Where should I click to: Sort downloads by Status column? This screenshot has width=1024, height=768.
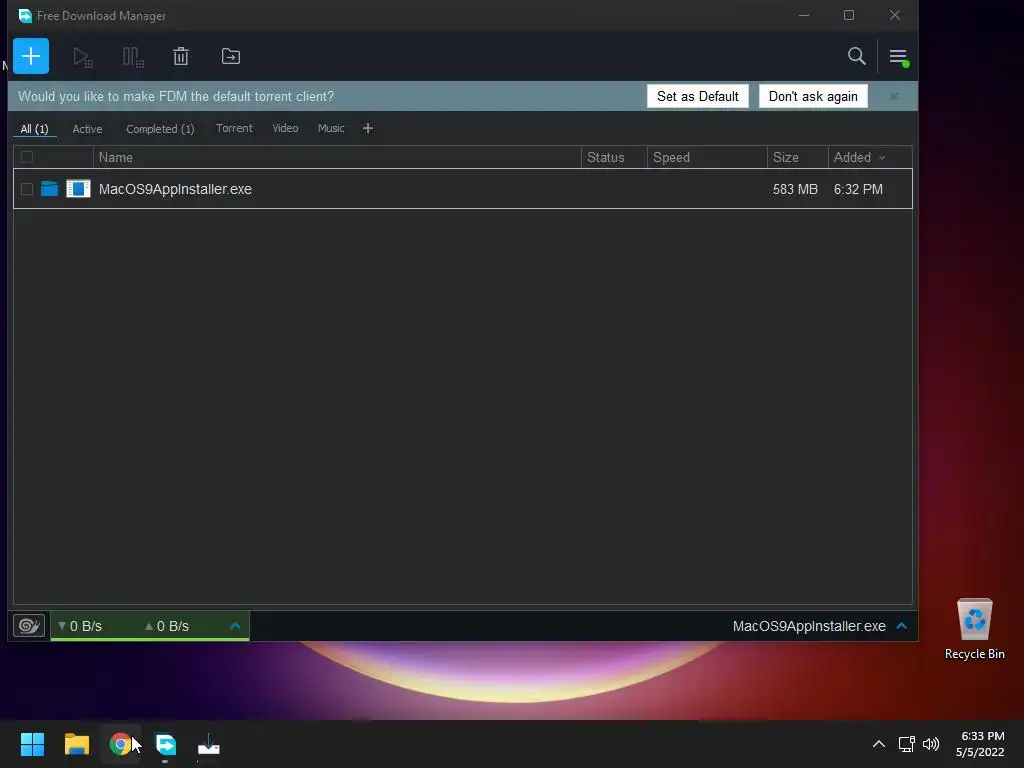coord(605,157)
